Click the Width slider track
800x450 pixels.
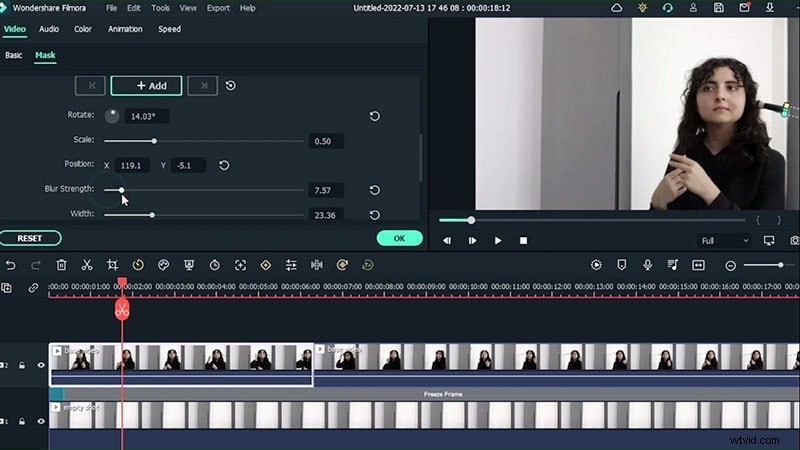pos(204,215)
